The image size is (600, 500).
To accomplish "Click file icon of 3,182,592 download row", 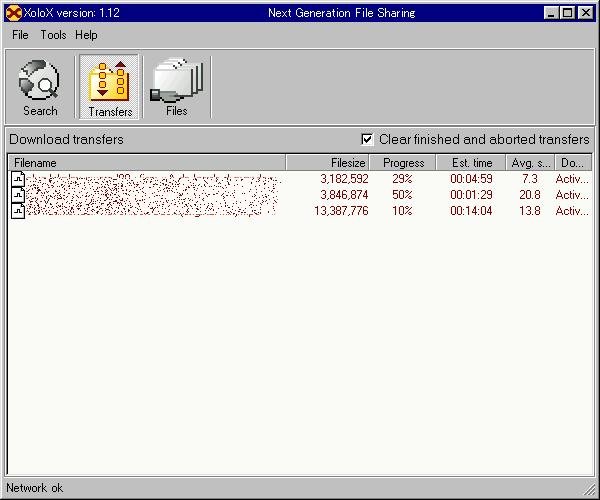I will 18,179.
